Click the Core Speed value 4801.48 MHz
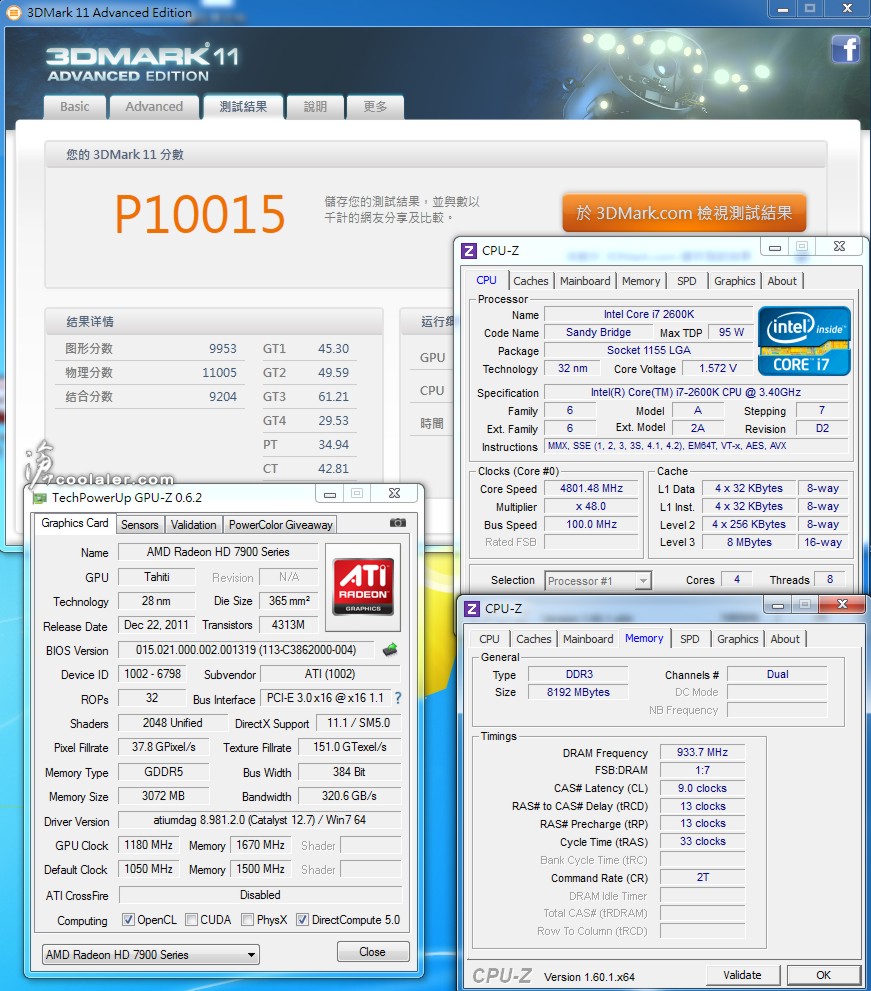The width and height of the screenshot is (871, 991). point(592,489)
